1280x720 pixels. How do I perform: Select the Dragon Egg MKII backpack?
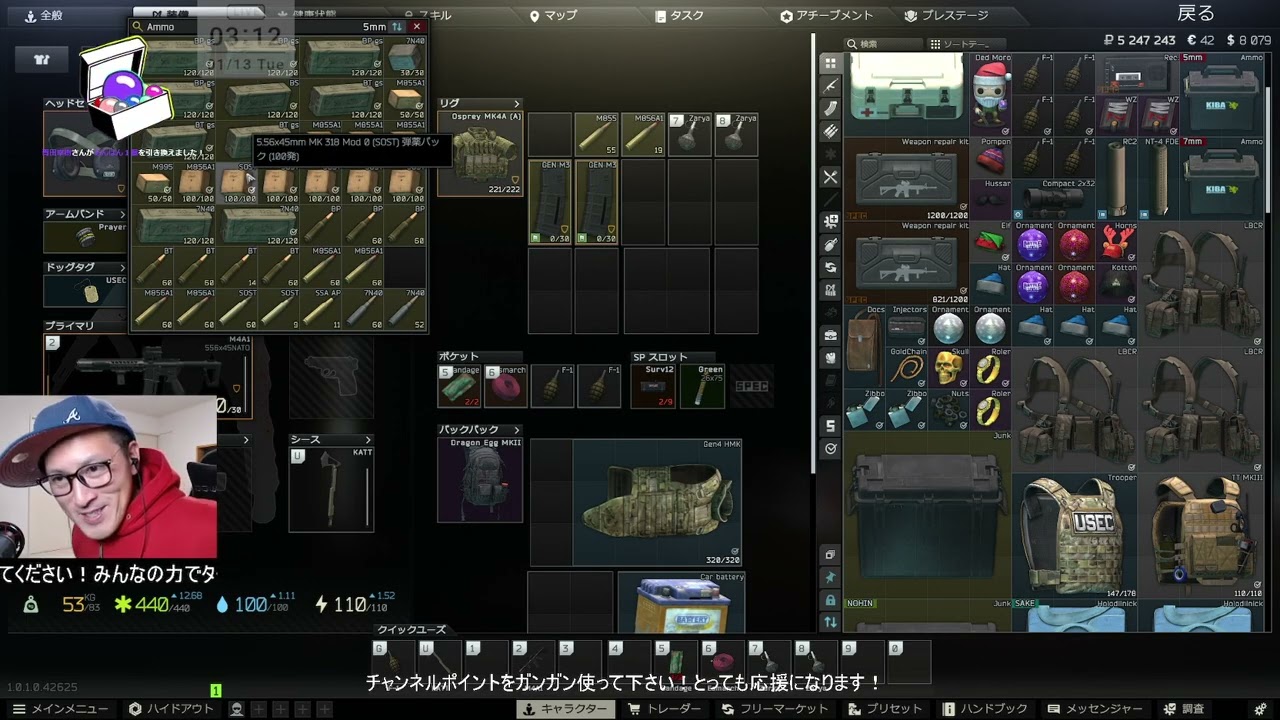(x=480, y=480)
